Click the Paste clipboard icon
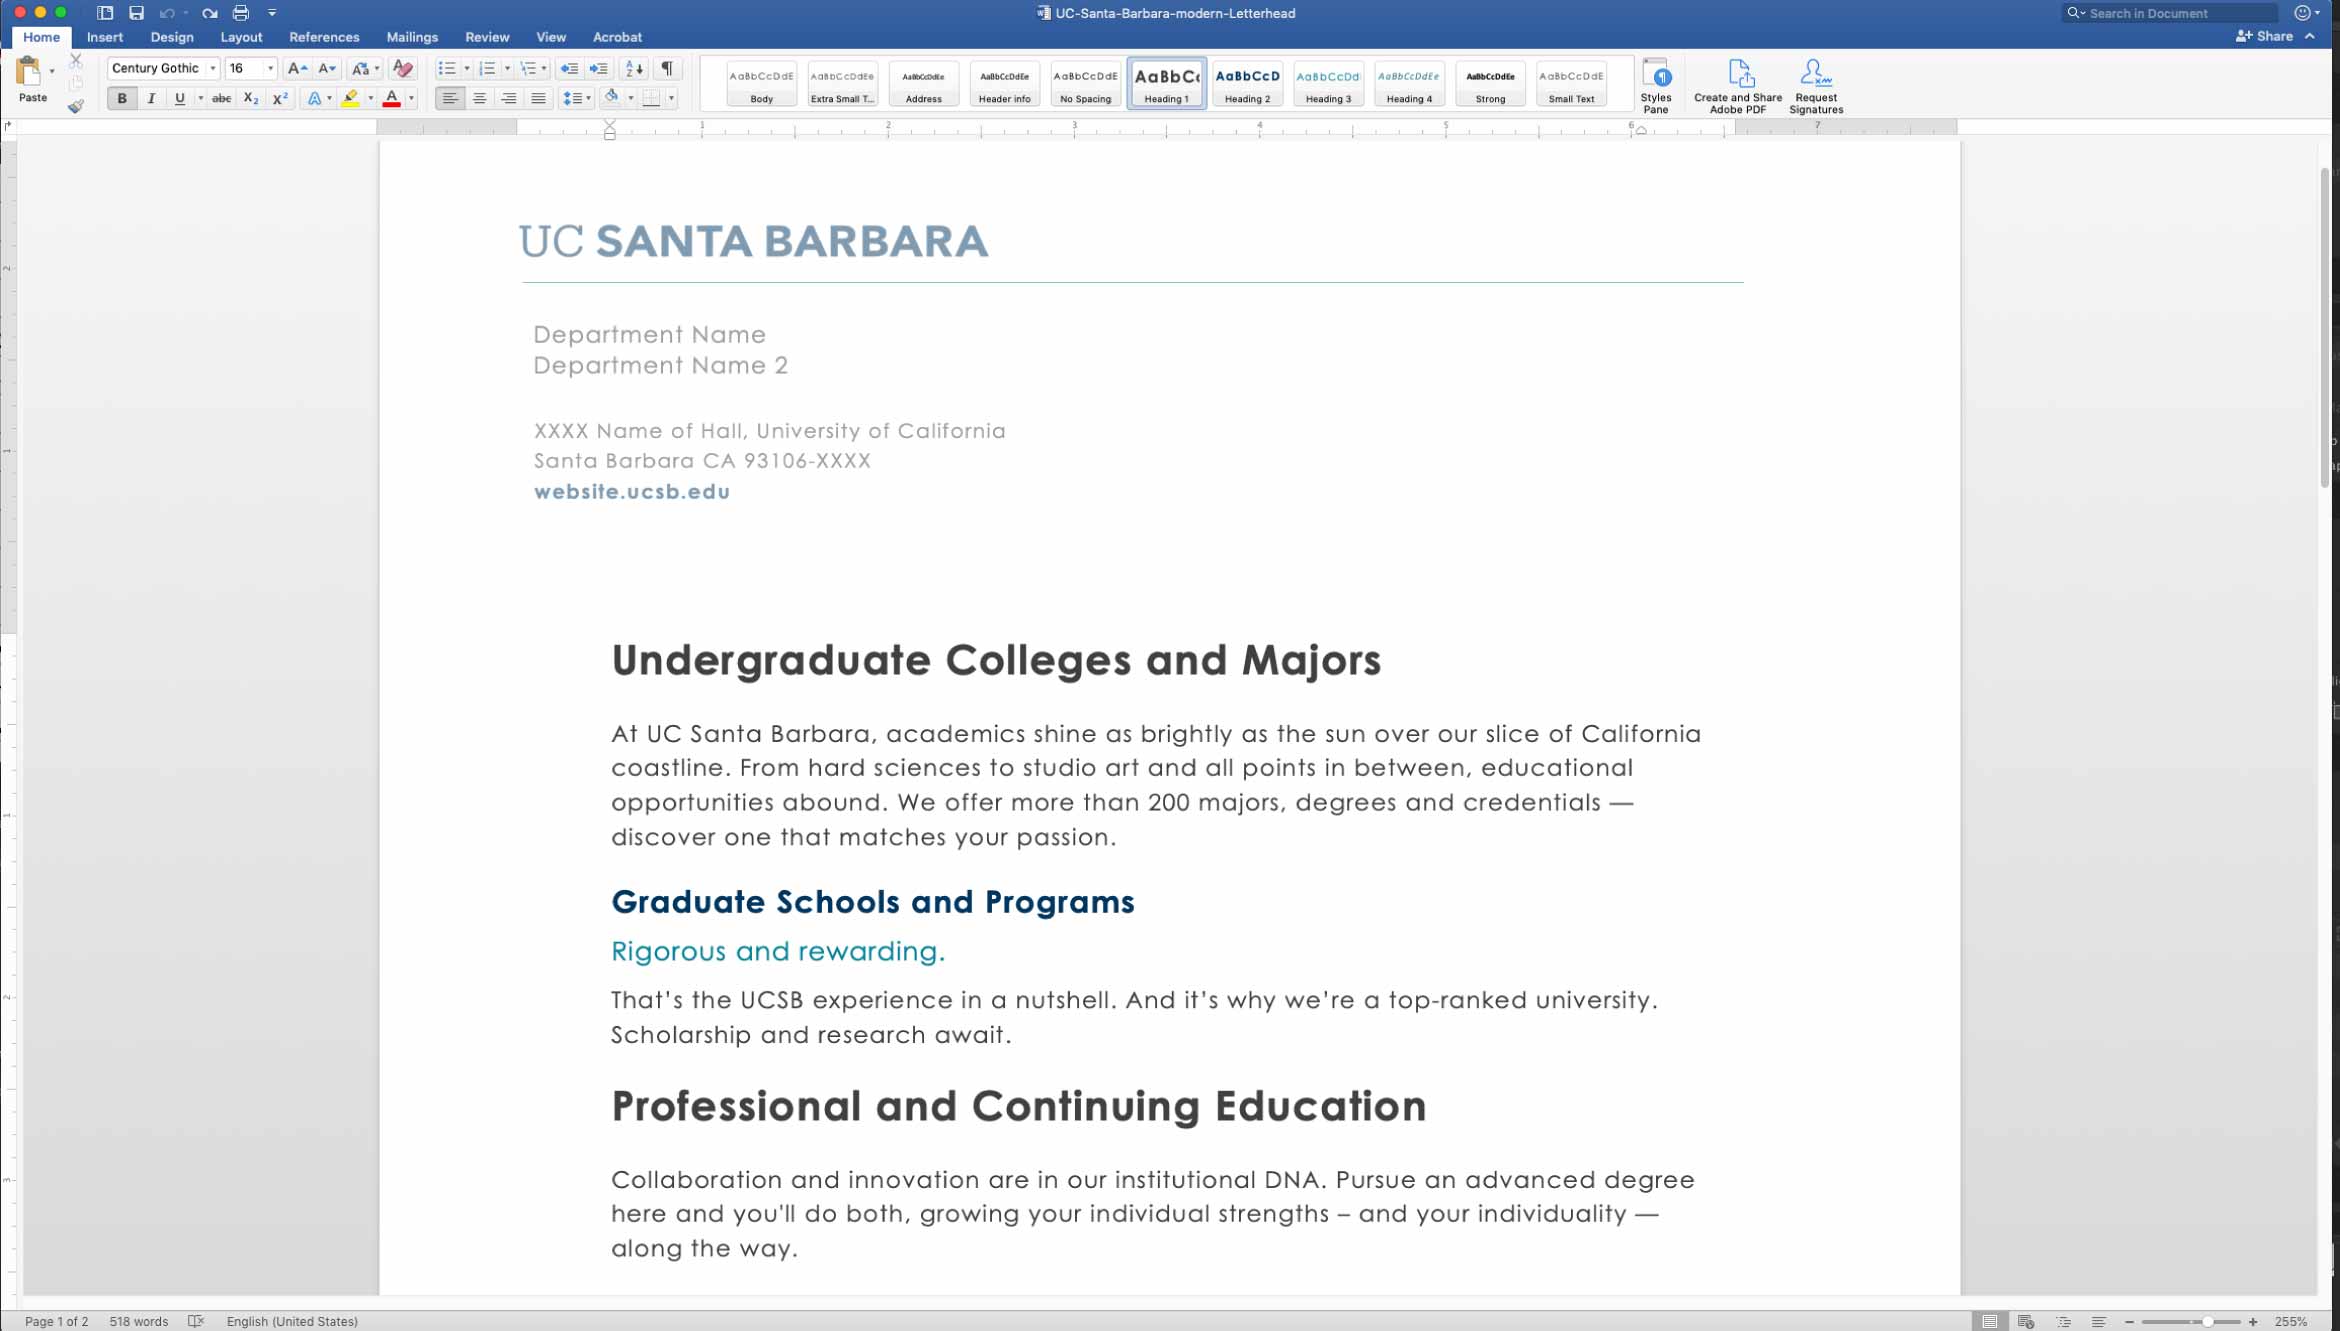Image resolution: width=2340 pixels, height=1331 pixels. pyautogui.click(x=29, y=72)
